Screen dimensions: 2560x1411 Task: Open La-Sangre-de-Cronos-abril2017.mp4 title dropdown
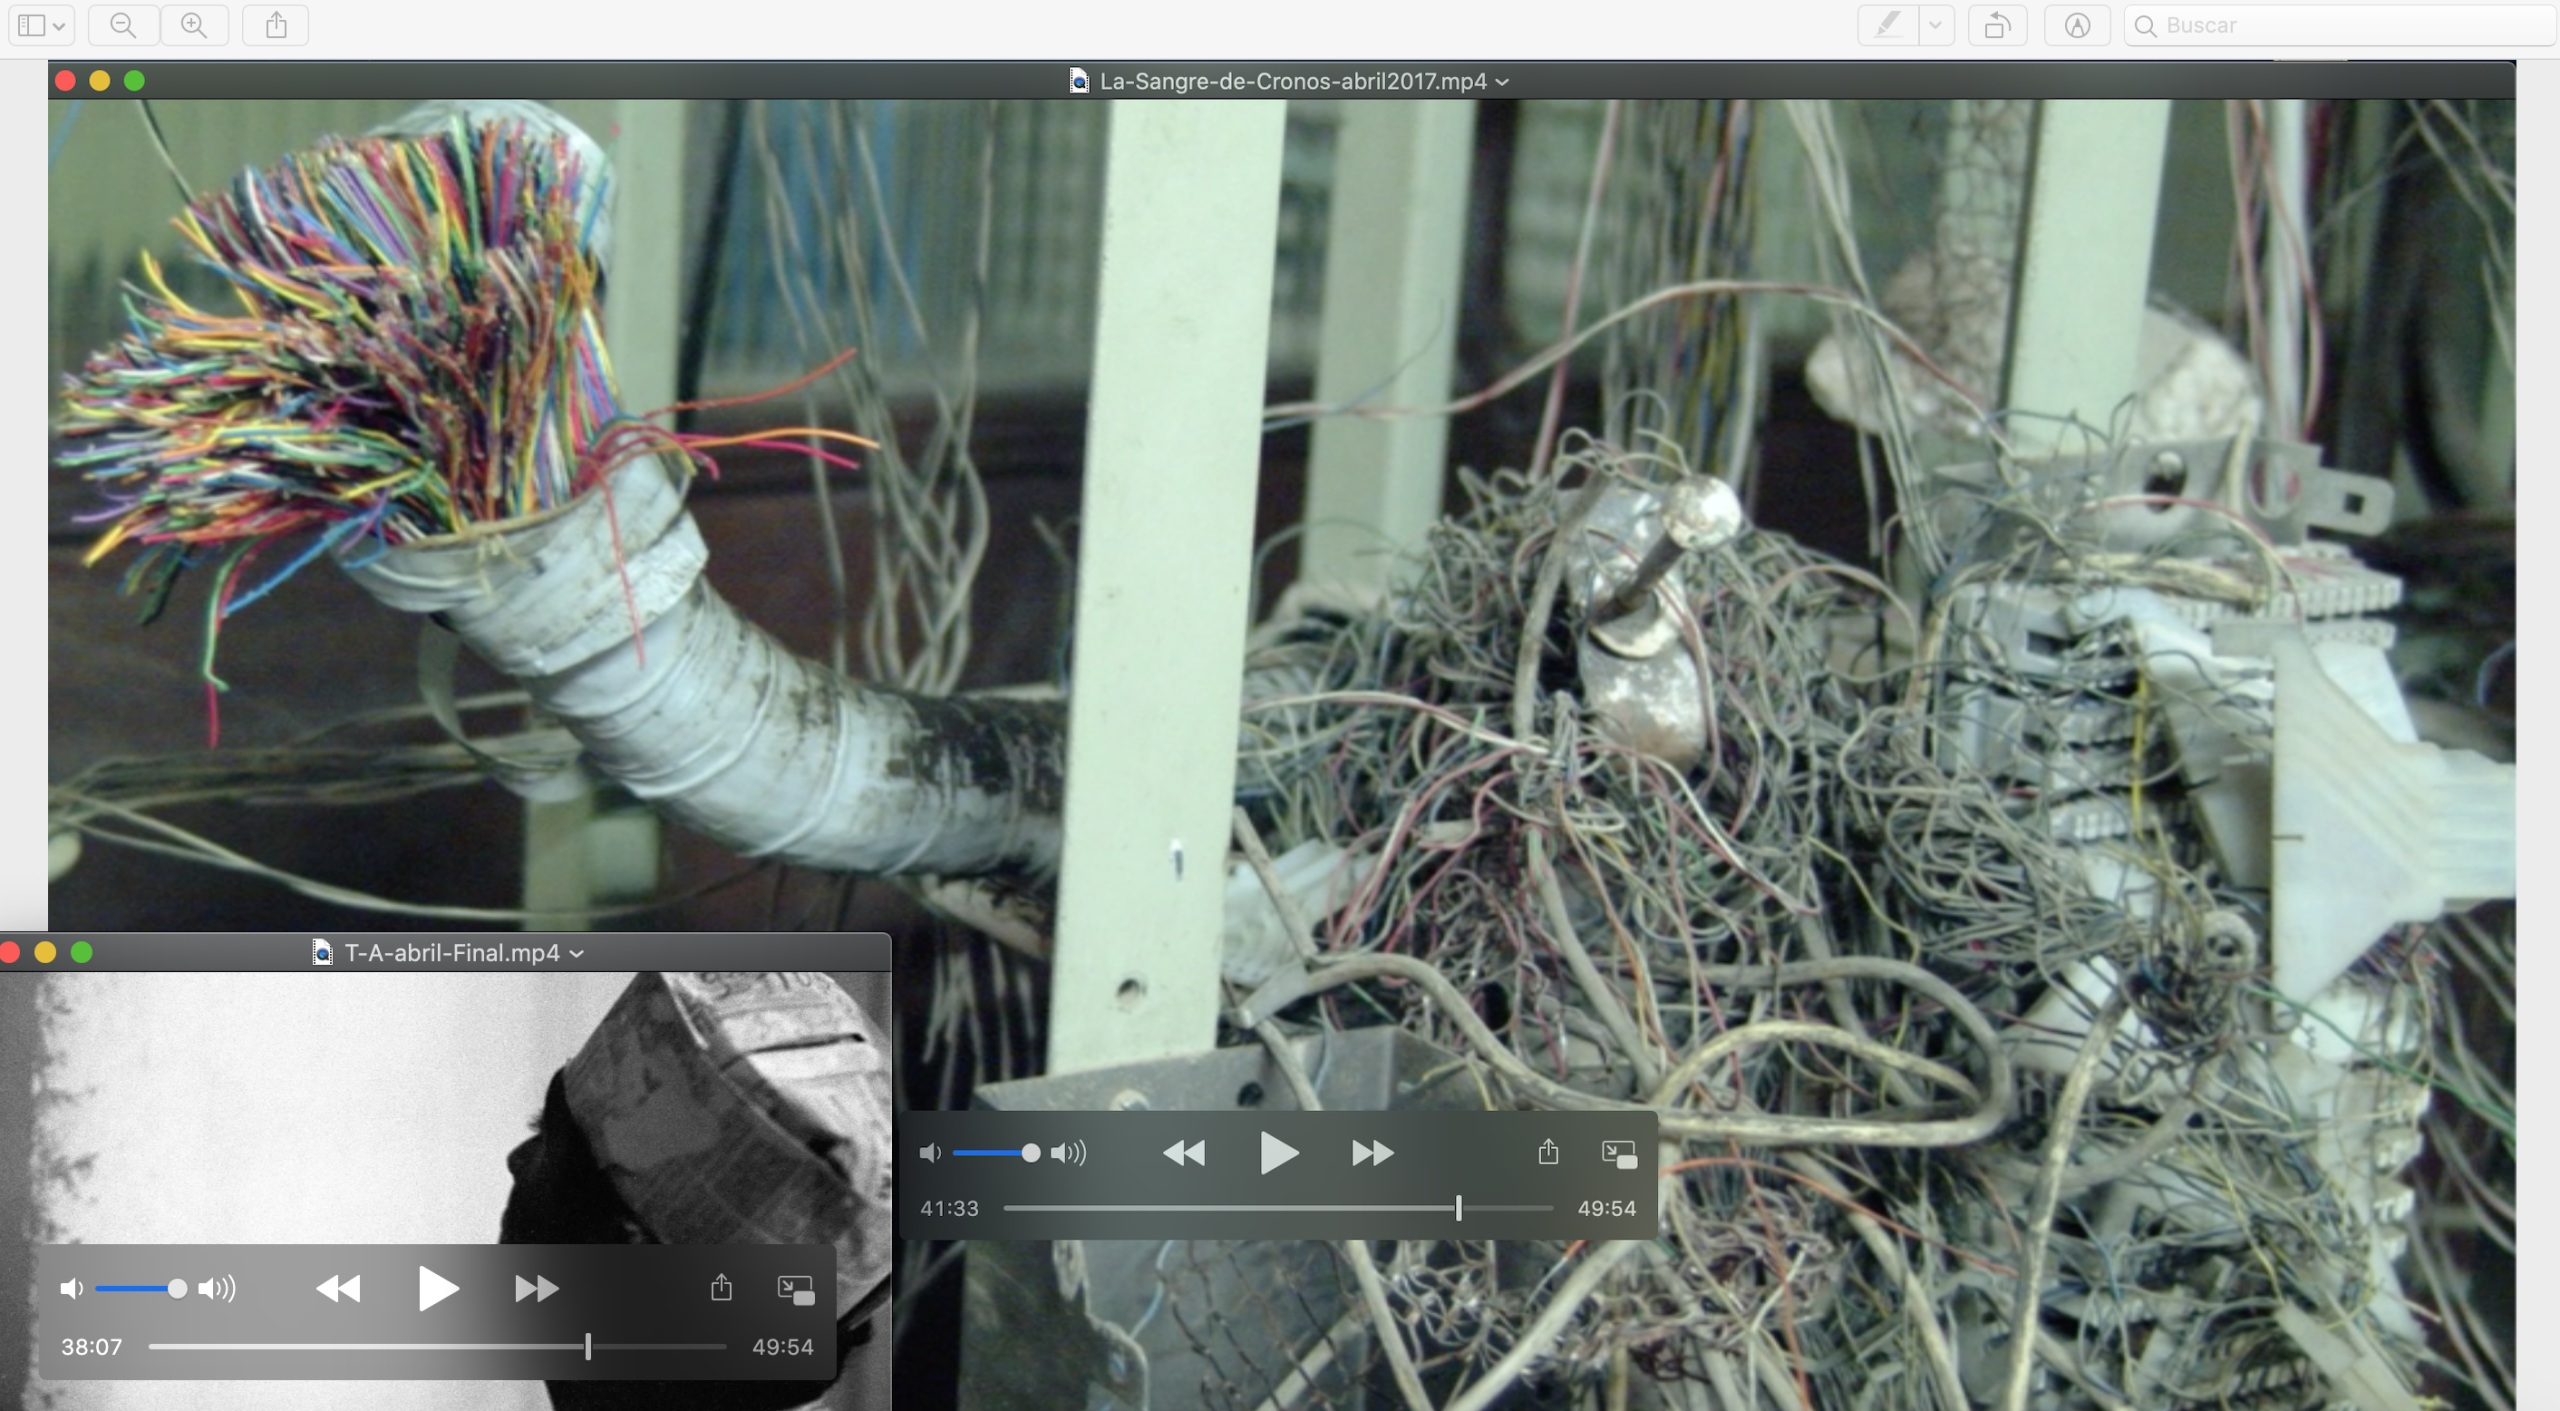pyautogui.click(x=1502, y=82)
